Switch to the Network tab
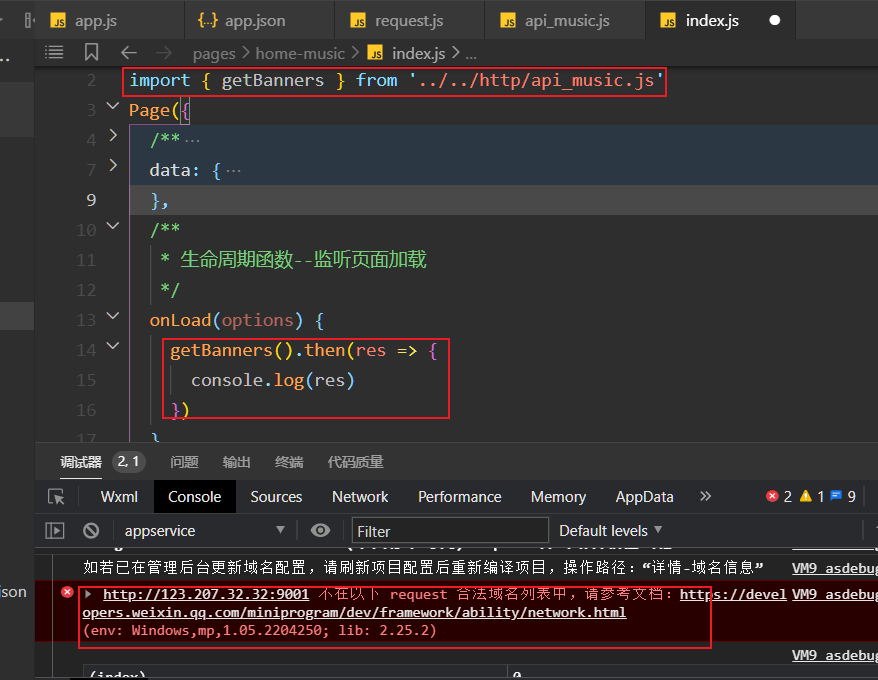878x680 pixels. point(360,497)
